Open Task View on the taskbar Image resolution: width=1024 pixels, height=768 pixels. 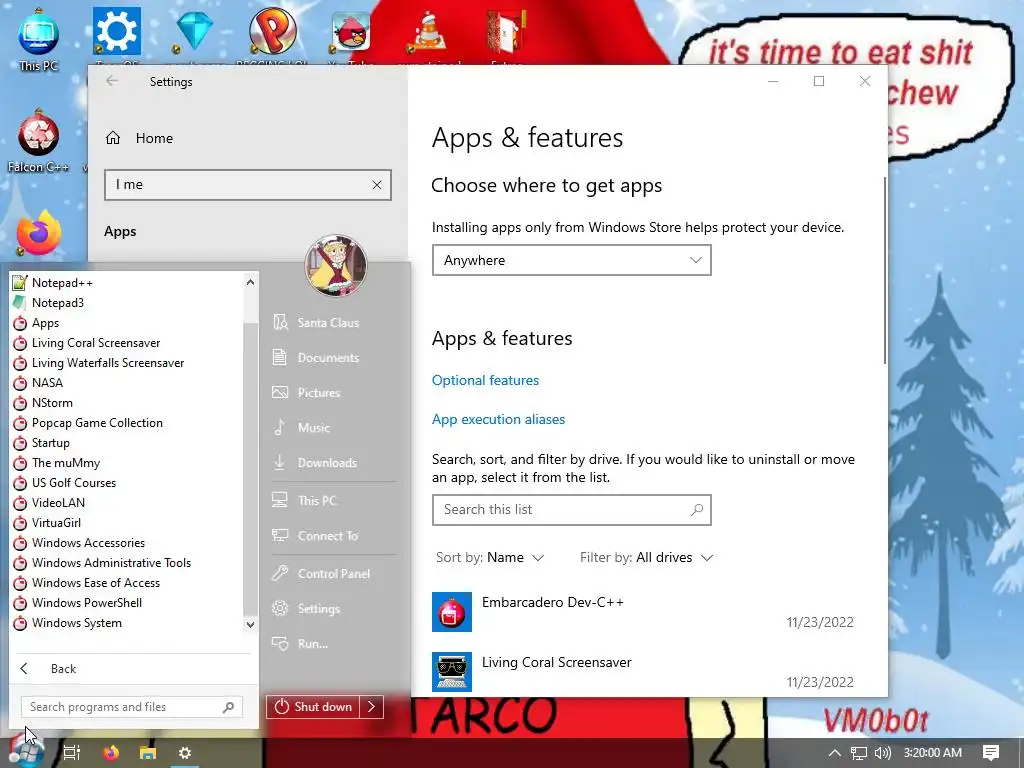(x=72, y=753)
